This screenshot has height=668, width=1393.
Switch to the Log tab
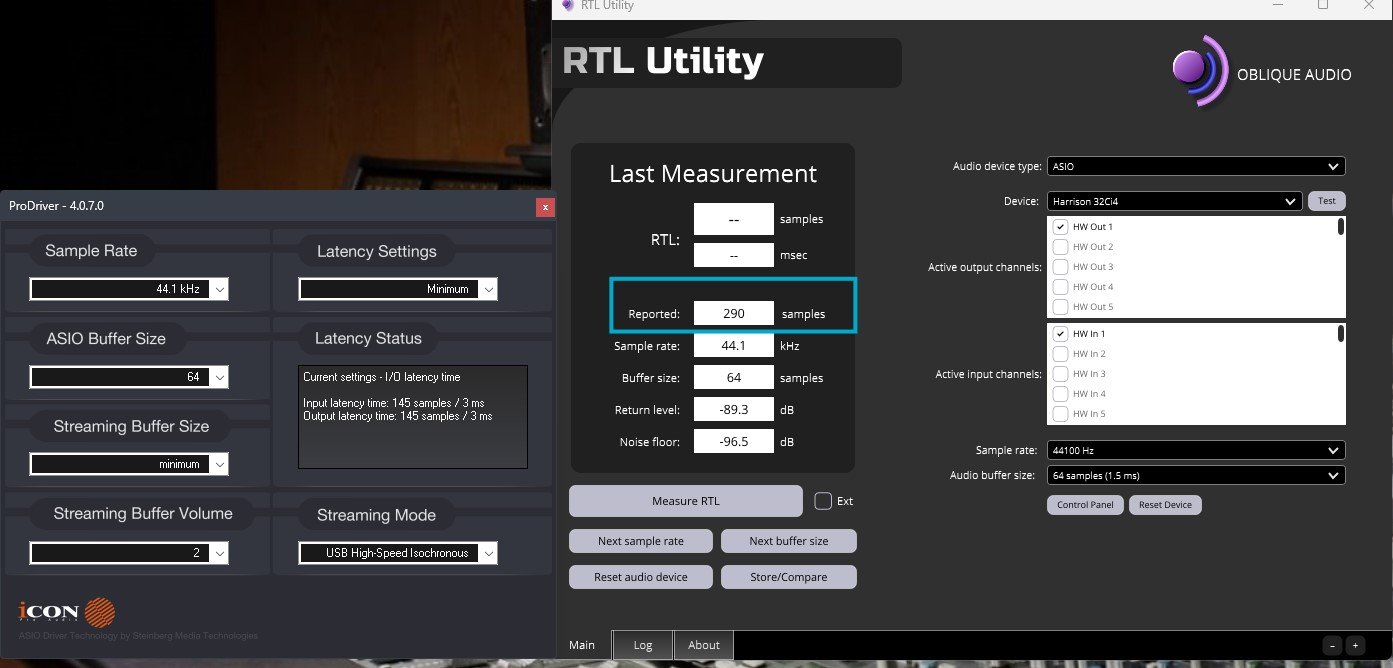(643, 645)
